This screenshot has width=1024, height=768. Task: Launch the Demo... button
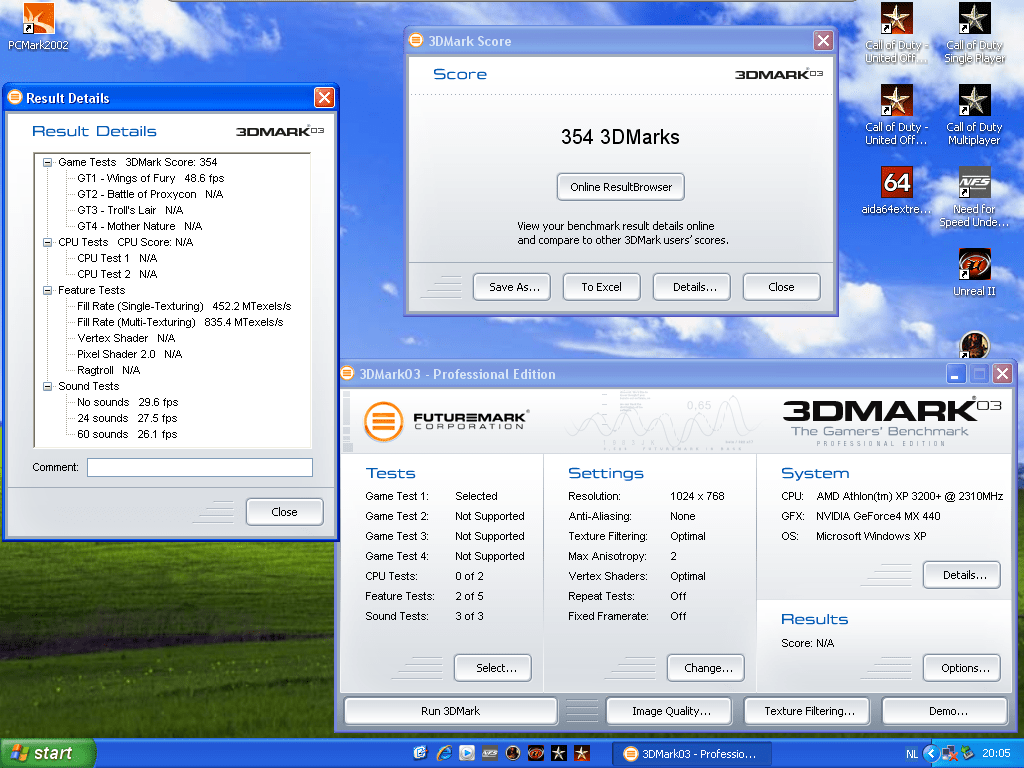coord(945,711)
